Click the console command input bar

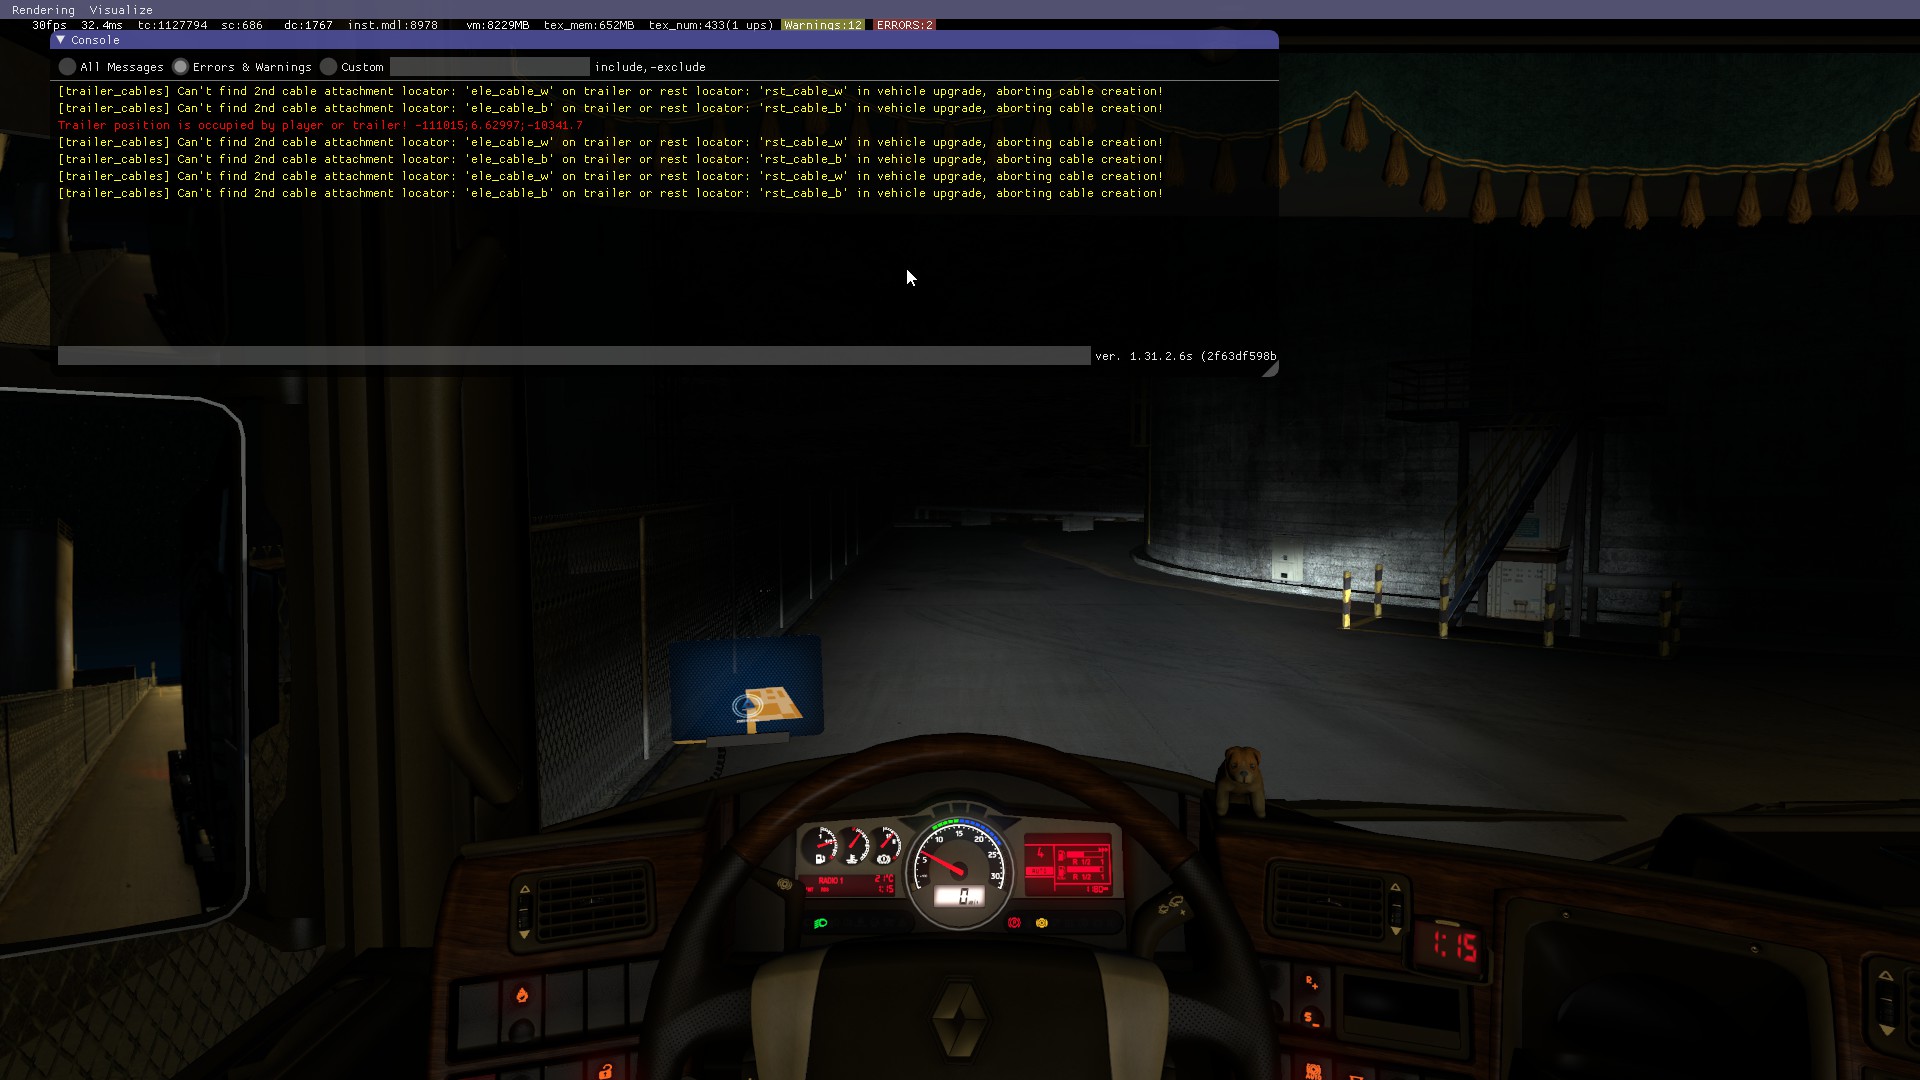pyautogui.click(x=574, y=356)
